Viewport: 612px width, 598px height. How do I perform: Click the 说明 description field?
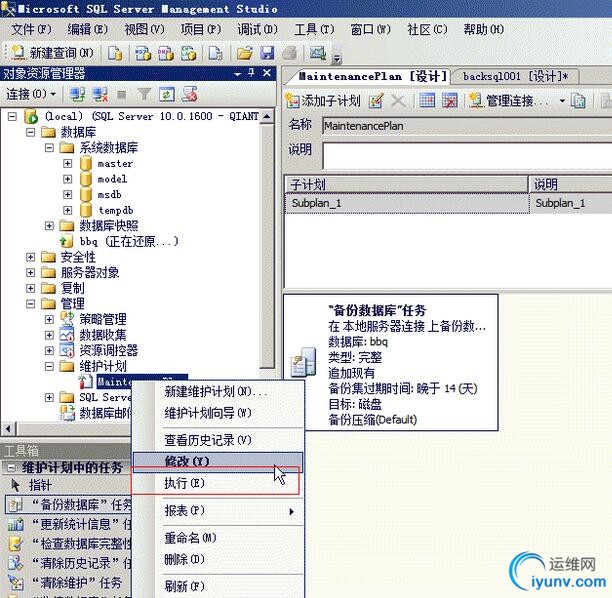pos(467,155)
